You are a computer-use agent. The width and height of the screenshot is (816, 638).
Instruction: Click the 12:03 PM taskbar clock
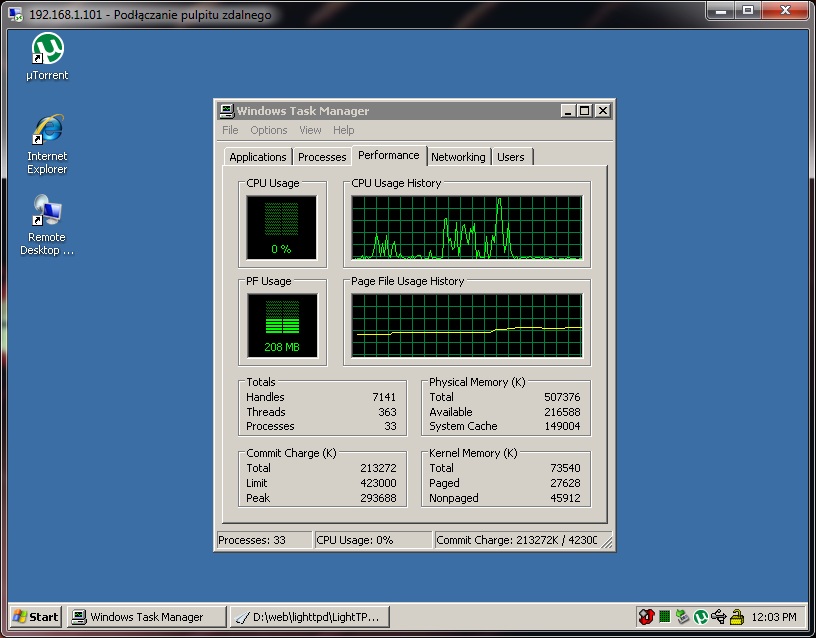pyautogui.click(x=774, y=617)
